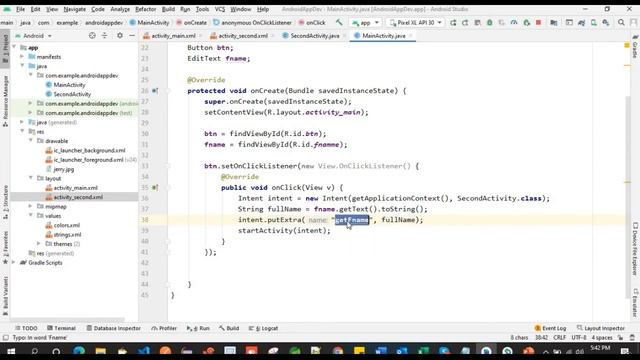Screen dimensions: 640x360
Task: Select colors.xml in values folder
Action: click(x=63, y=225)
